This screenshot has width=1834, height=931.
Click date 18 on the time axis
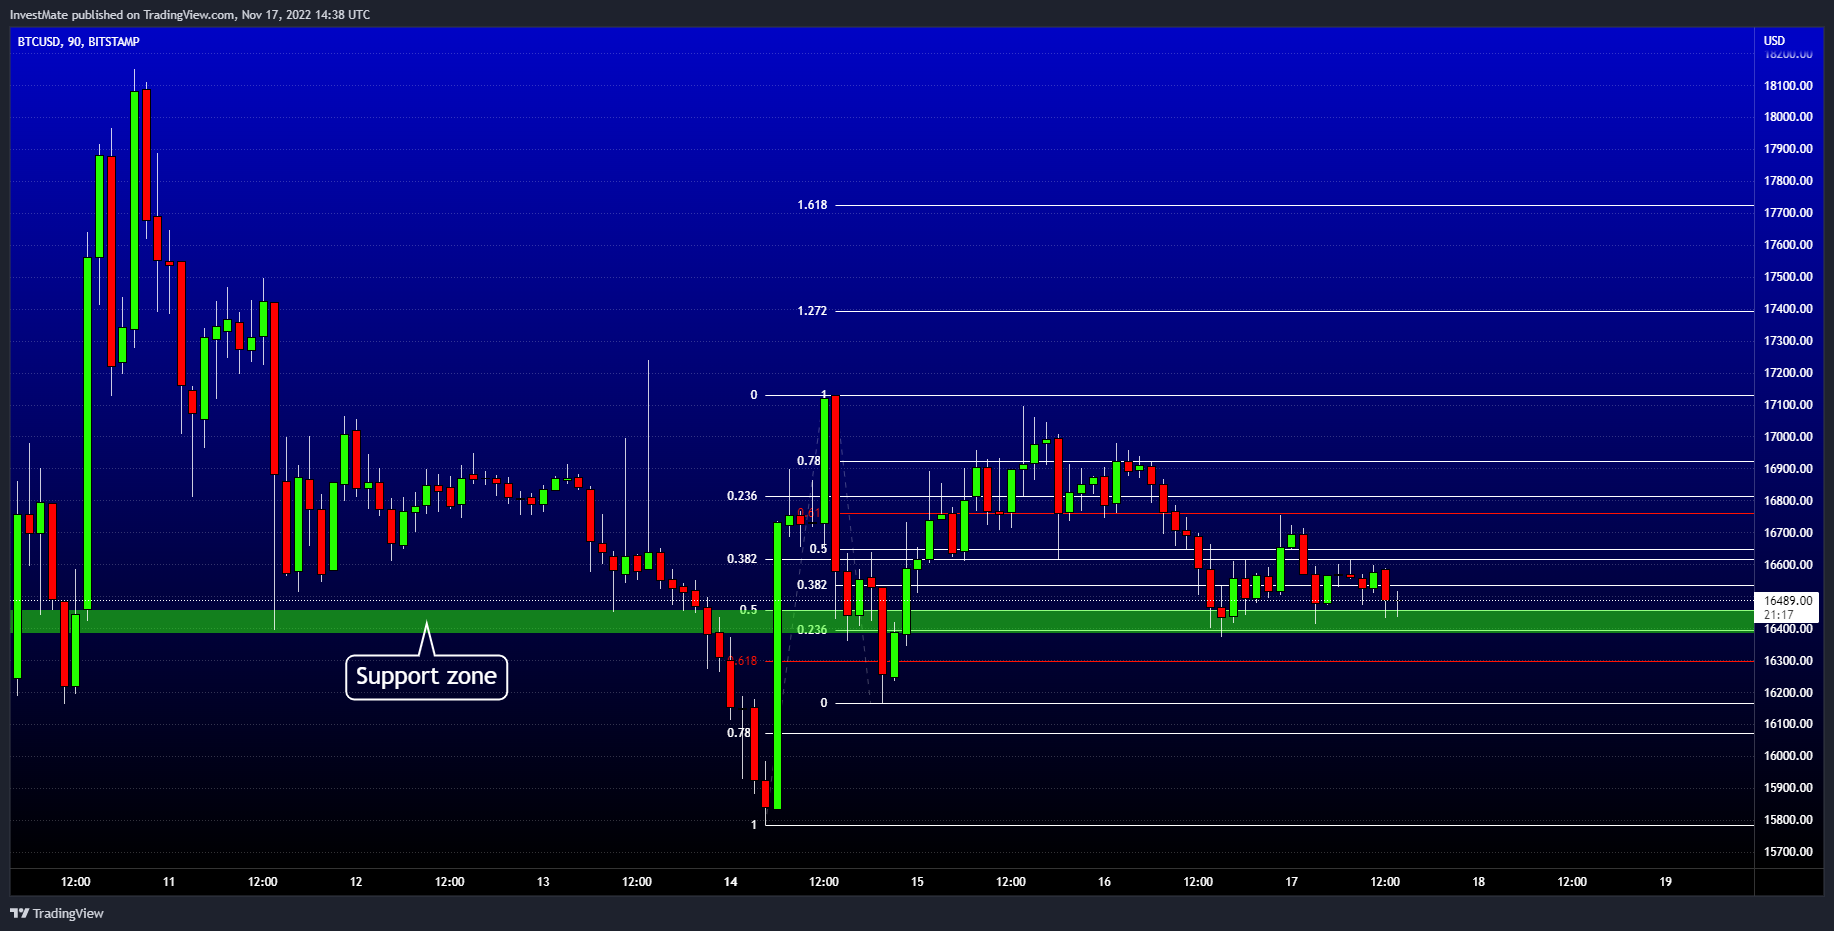pos(1479,882)
